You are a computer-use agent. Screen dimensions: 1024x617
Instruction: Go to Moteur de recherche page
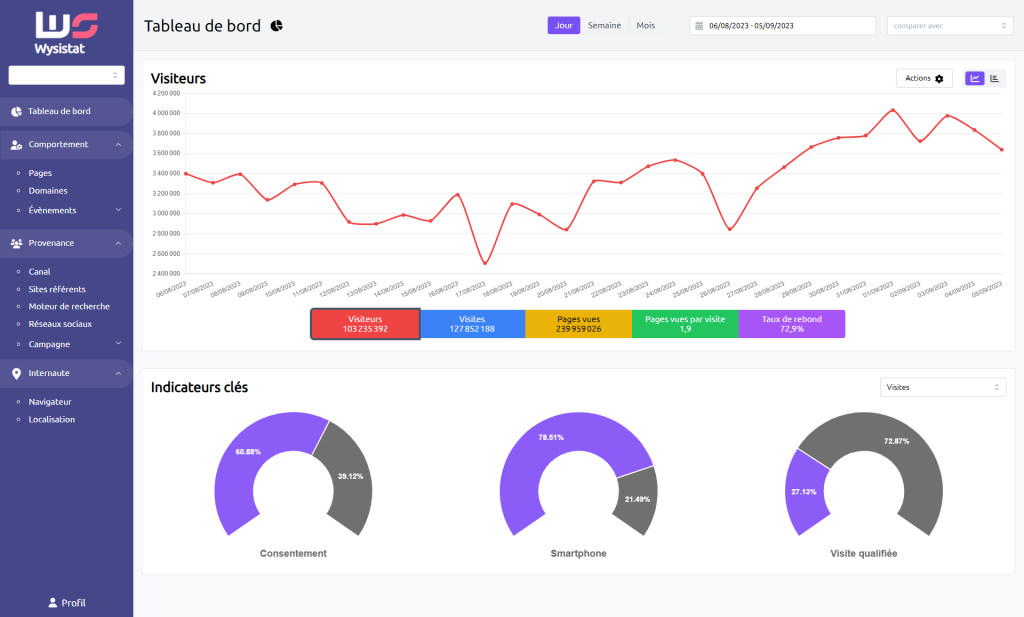click(69, 306)
